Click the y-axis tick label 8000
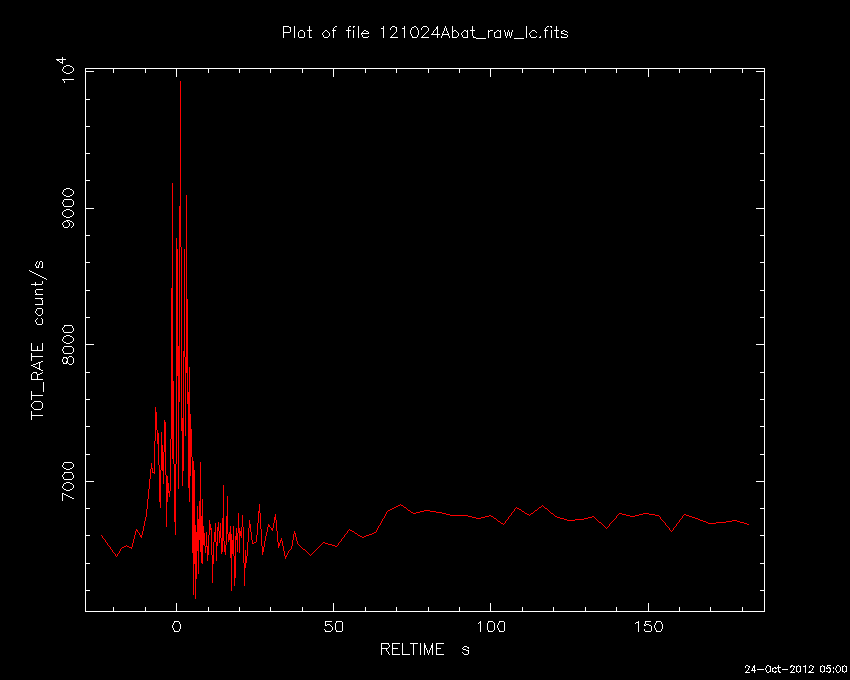This screenshot has width=850, height=680. point(68,344)
